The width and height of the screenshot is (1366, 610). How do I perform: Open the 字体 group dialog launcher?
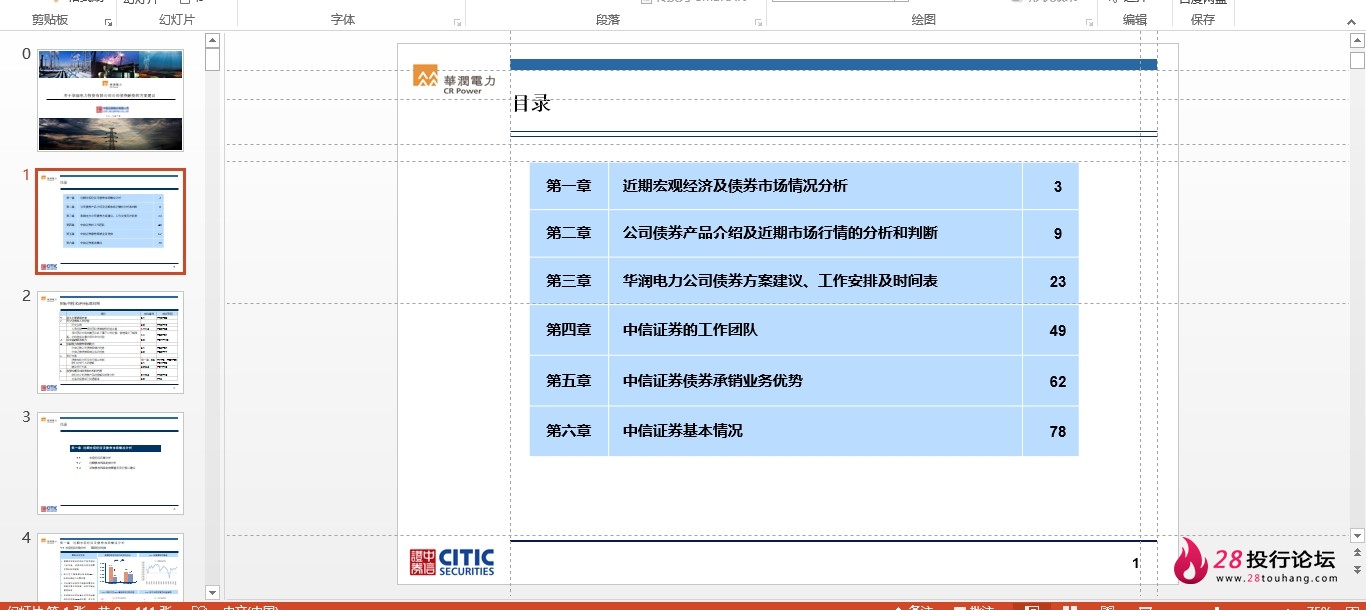(458, 22)
